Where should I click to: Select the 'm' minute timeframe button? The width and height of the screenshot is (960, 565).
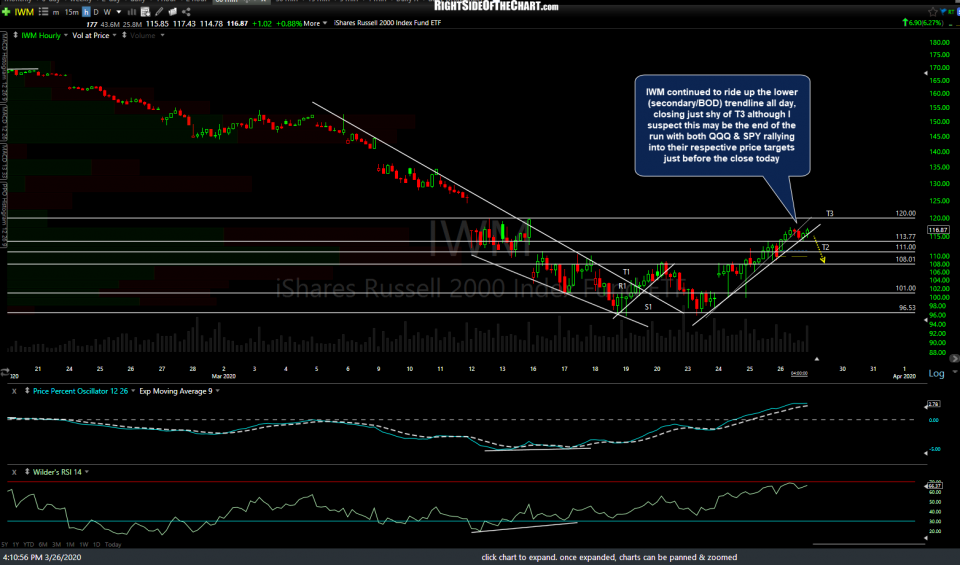[x=56, y=12]
